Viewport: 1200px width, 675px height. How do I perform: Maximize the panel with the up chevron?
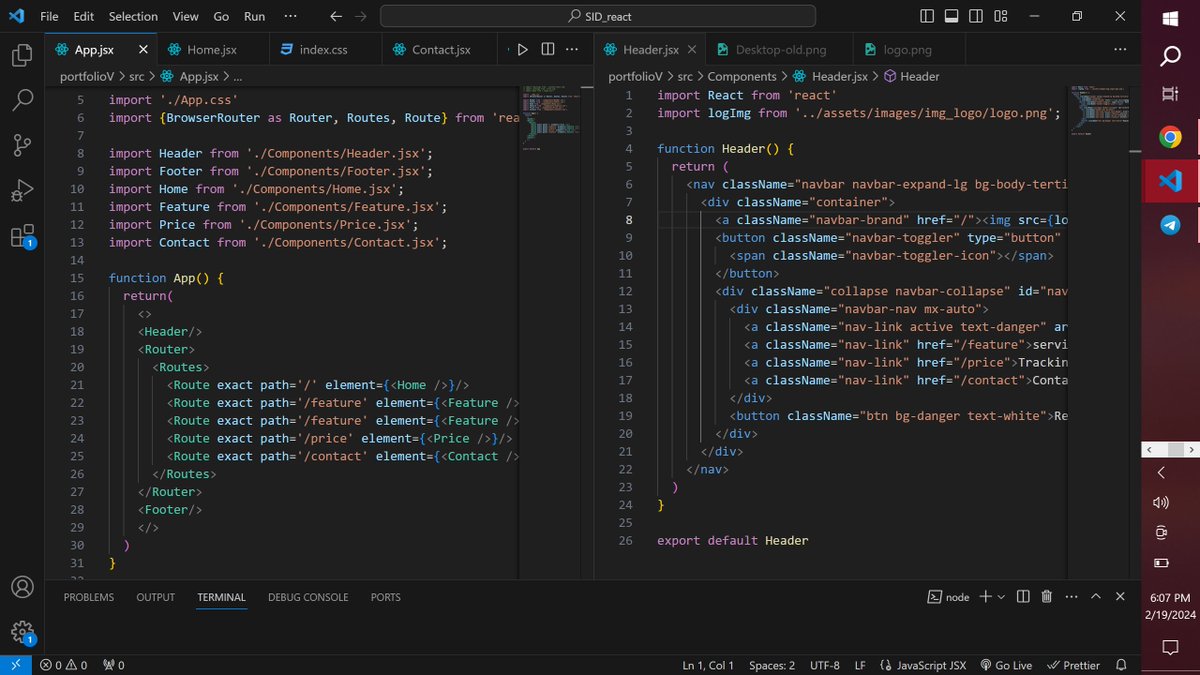(1095, 597)
